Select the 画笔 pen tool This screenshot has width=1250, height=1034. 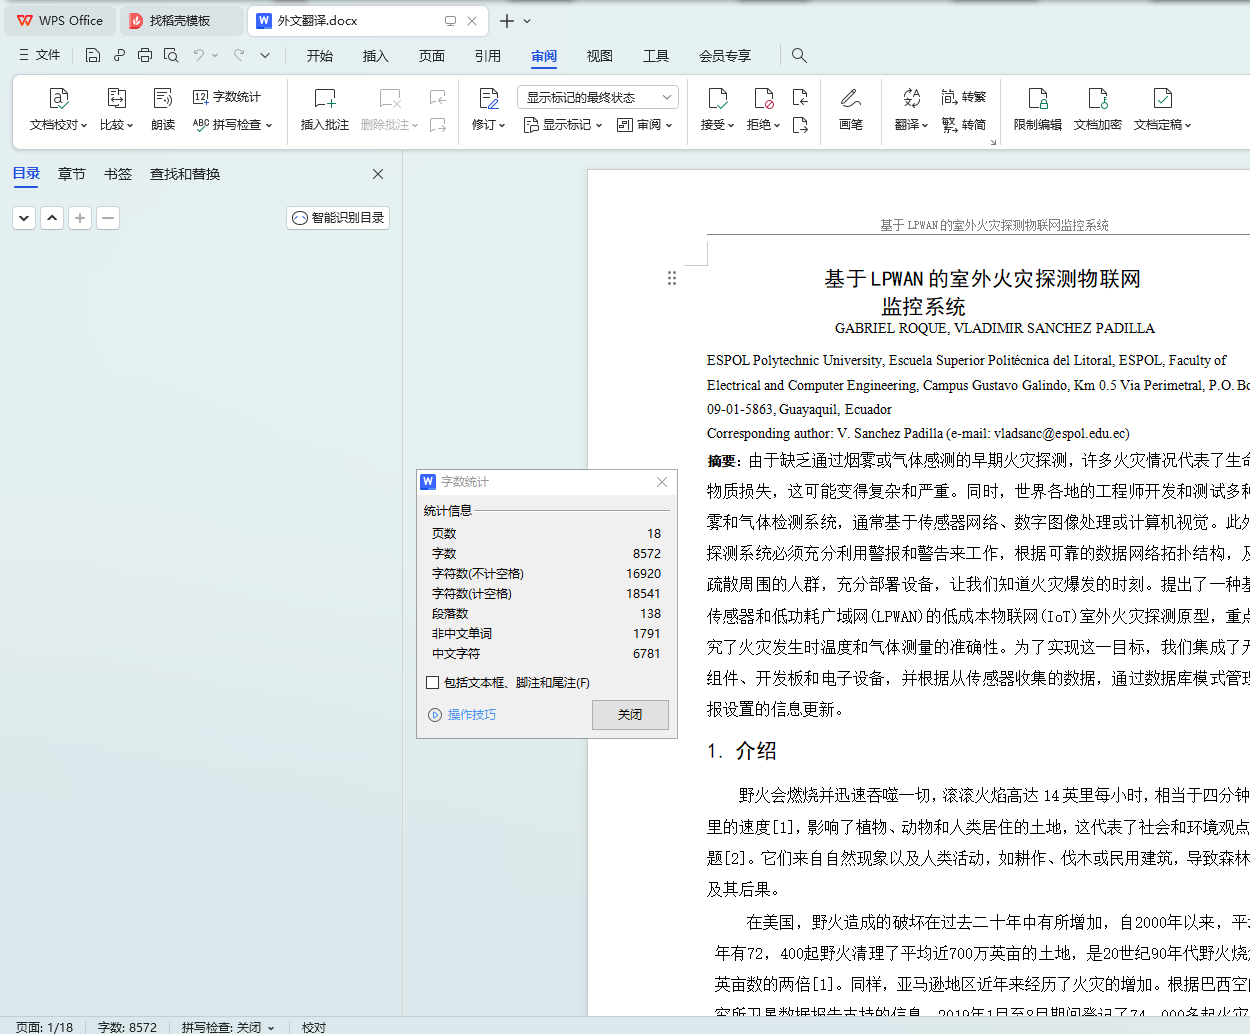tap(851, 99)
